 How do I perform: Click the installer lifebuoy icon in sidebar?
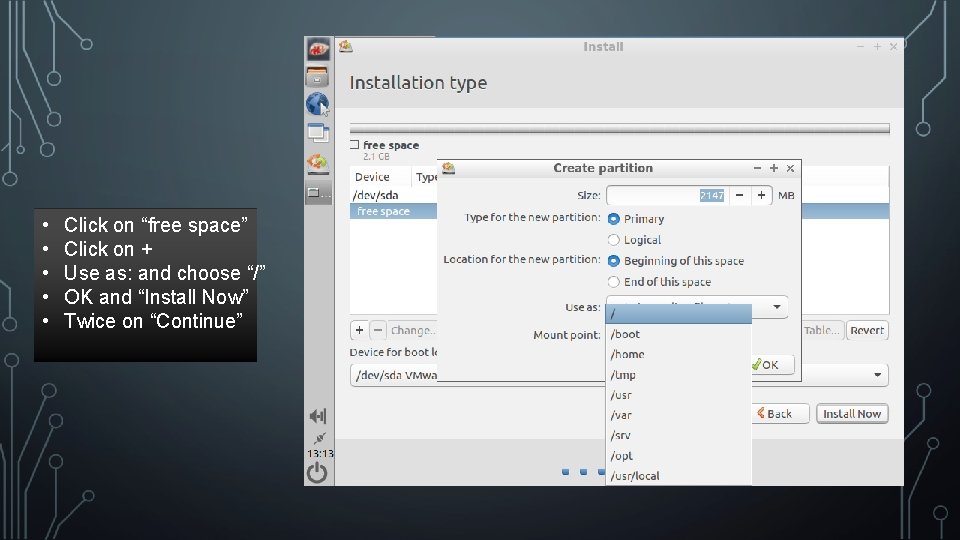click(318, 163)
